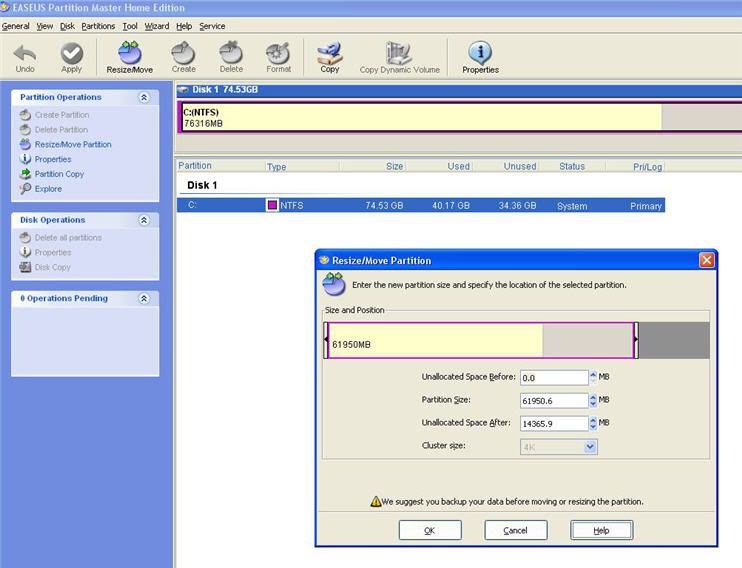Click Cancel in Resize/Move dialog
The height and width of the screenshot is (568, 742).
(515, 530)
